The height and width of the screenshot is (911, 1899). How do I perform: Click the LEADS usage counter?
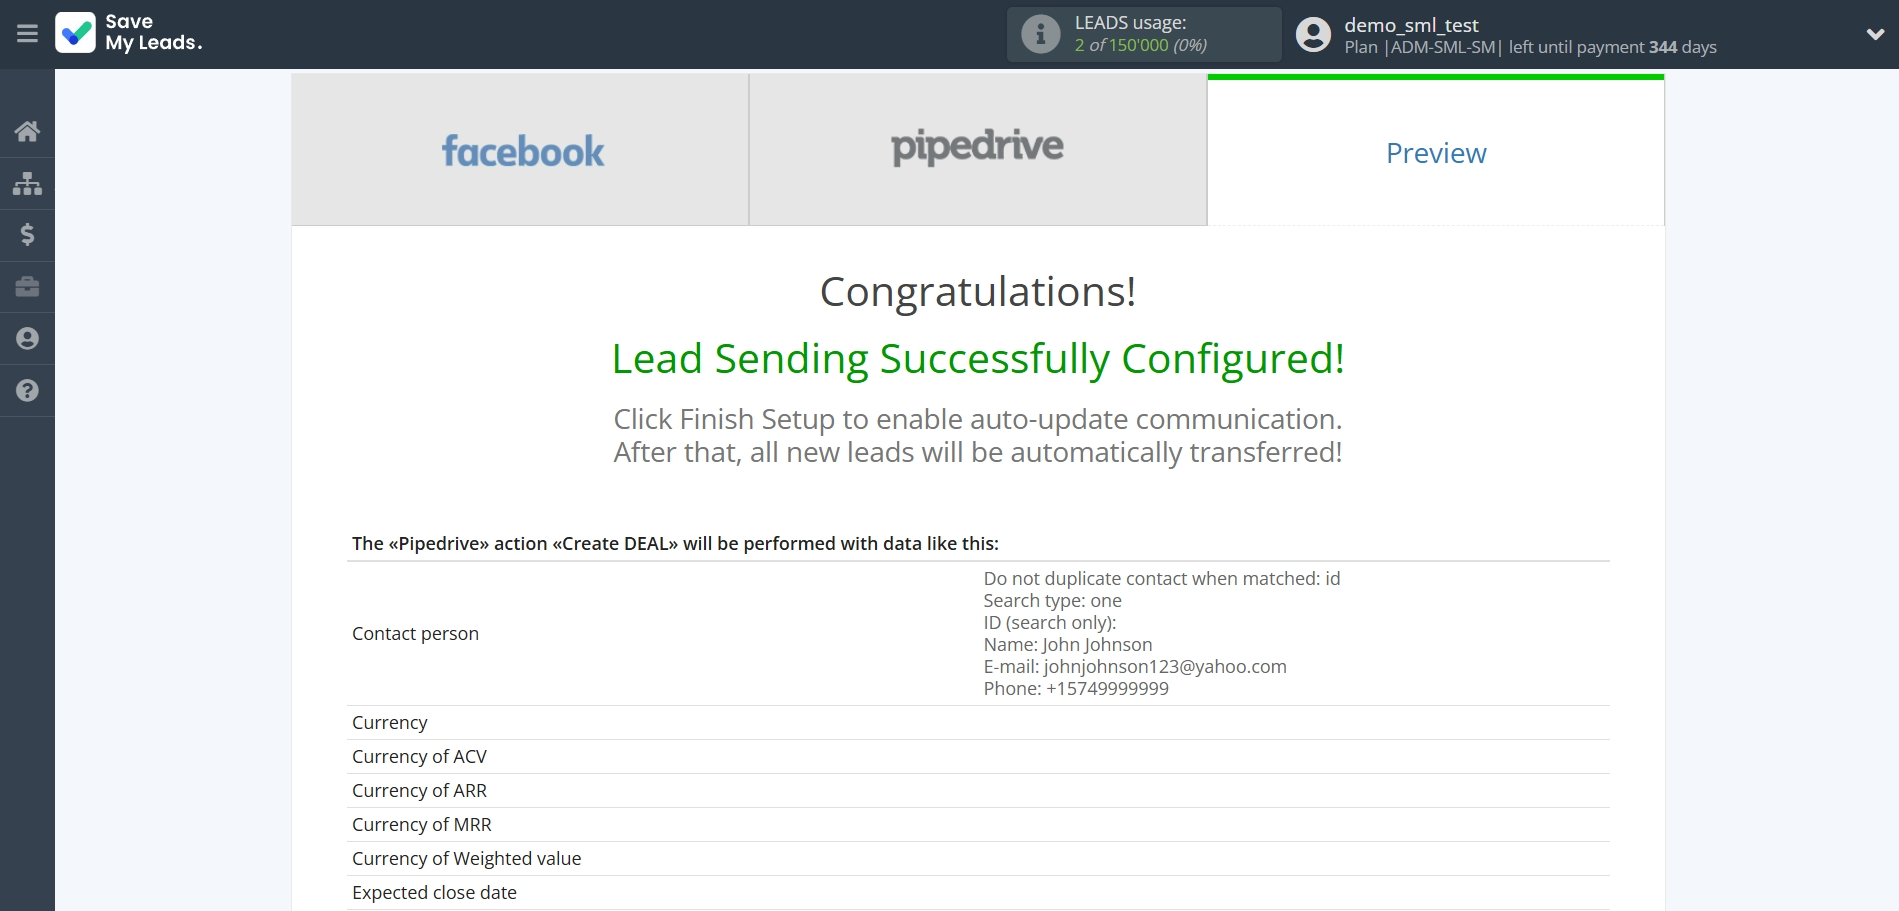pyautogui.click(x=1140, y=45)
